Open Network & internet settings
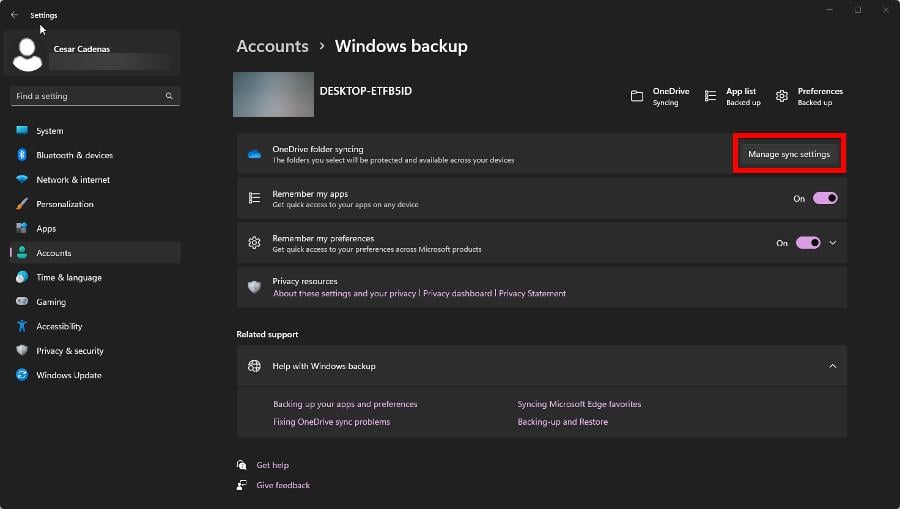Viewport: 900px width, 509px height. click(73, 180)
